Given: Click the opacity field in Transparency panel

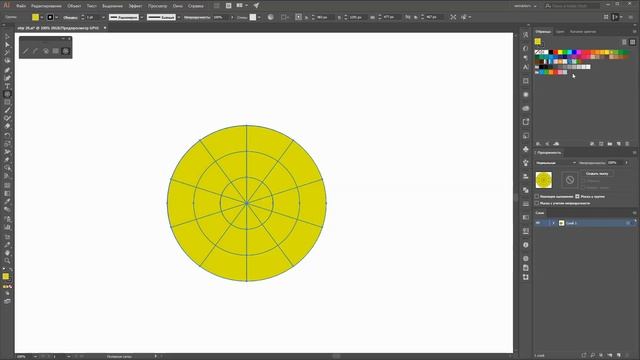Looking at the screenshot, I should coord(615,163).
